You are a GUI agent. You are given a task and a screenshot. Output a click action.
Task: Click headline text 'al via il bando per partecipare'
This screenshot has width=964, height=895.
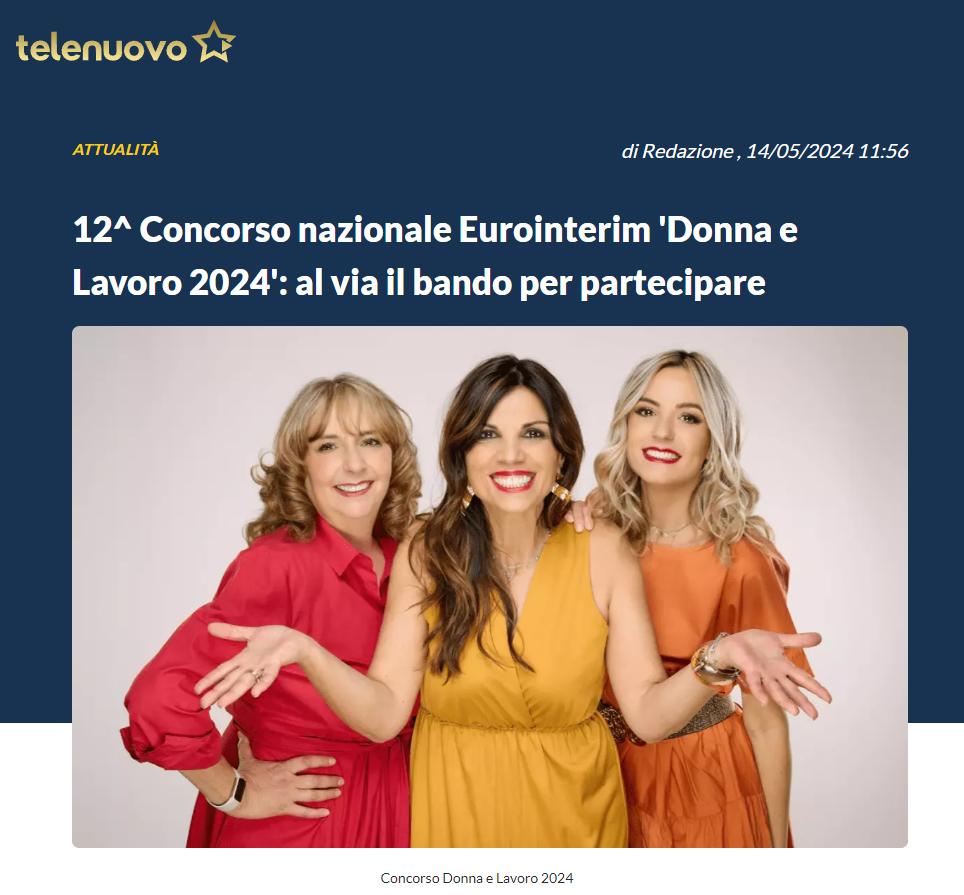530,283
